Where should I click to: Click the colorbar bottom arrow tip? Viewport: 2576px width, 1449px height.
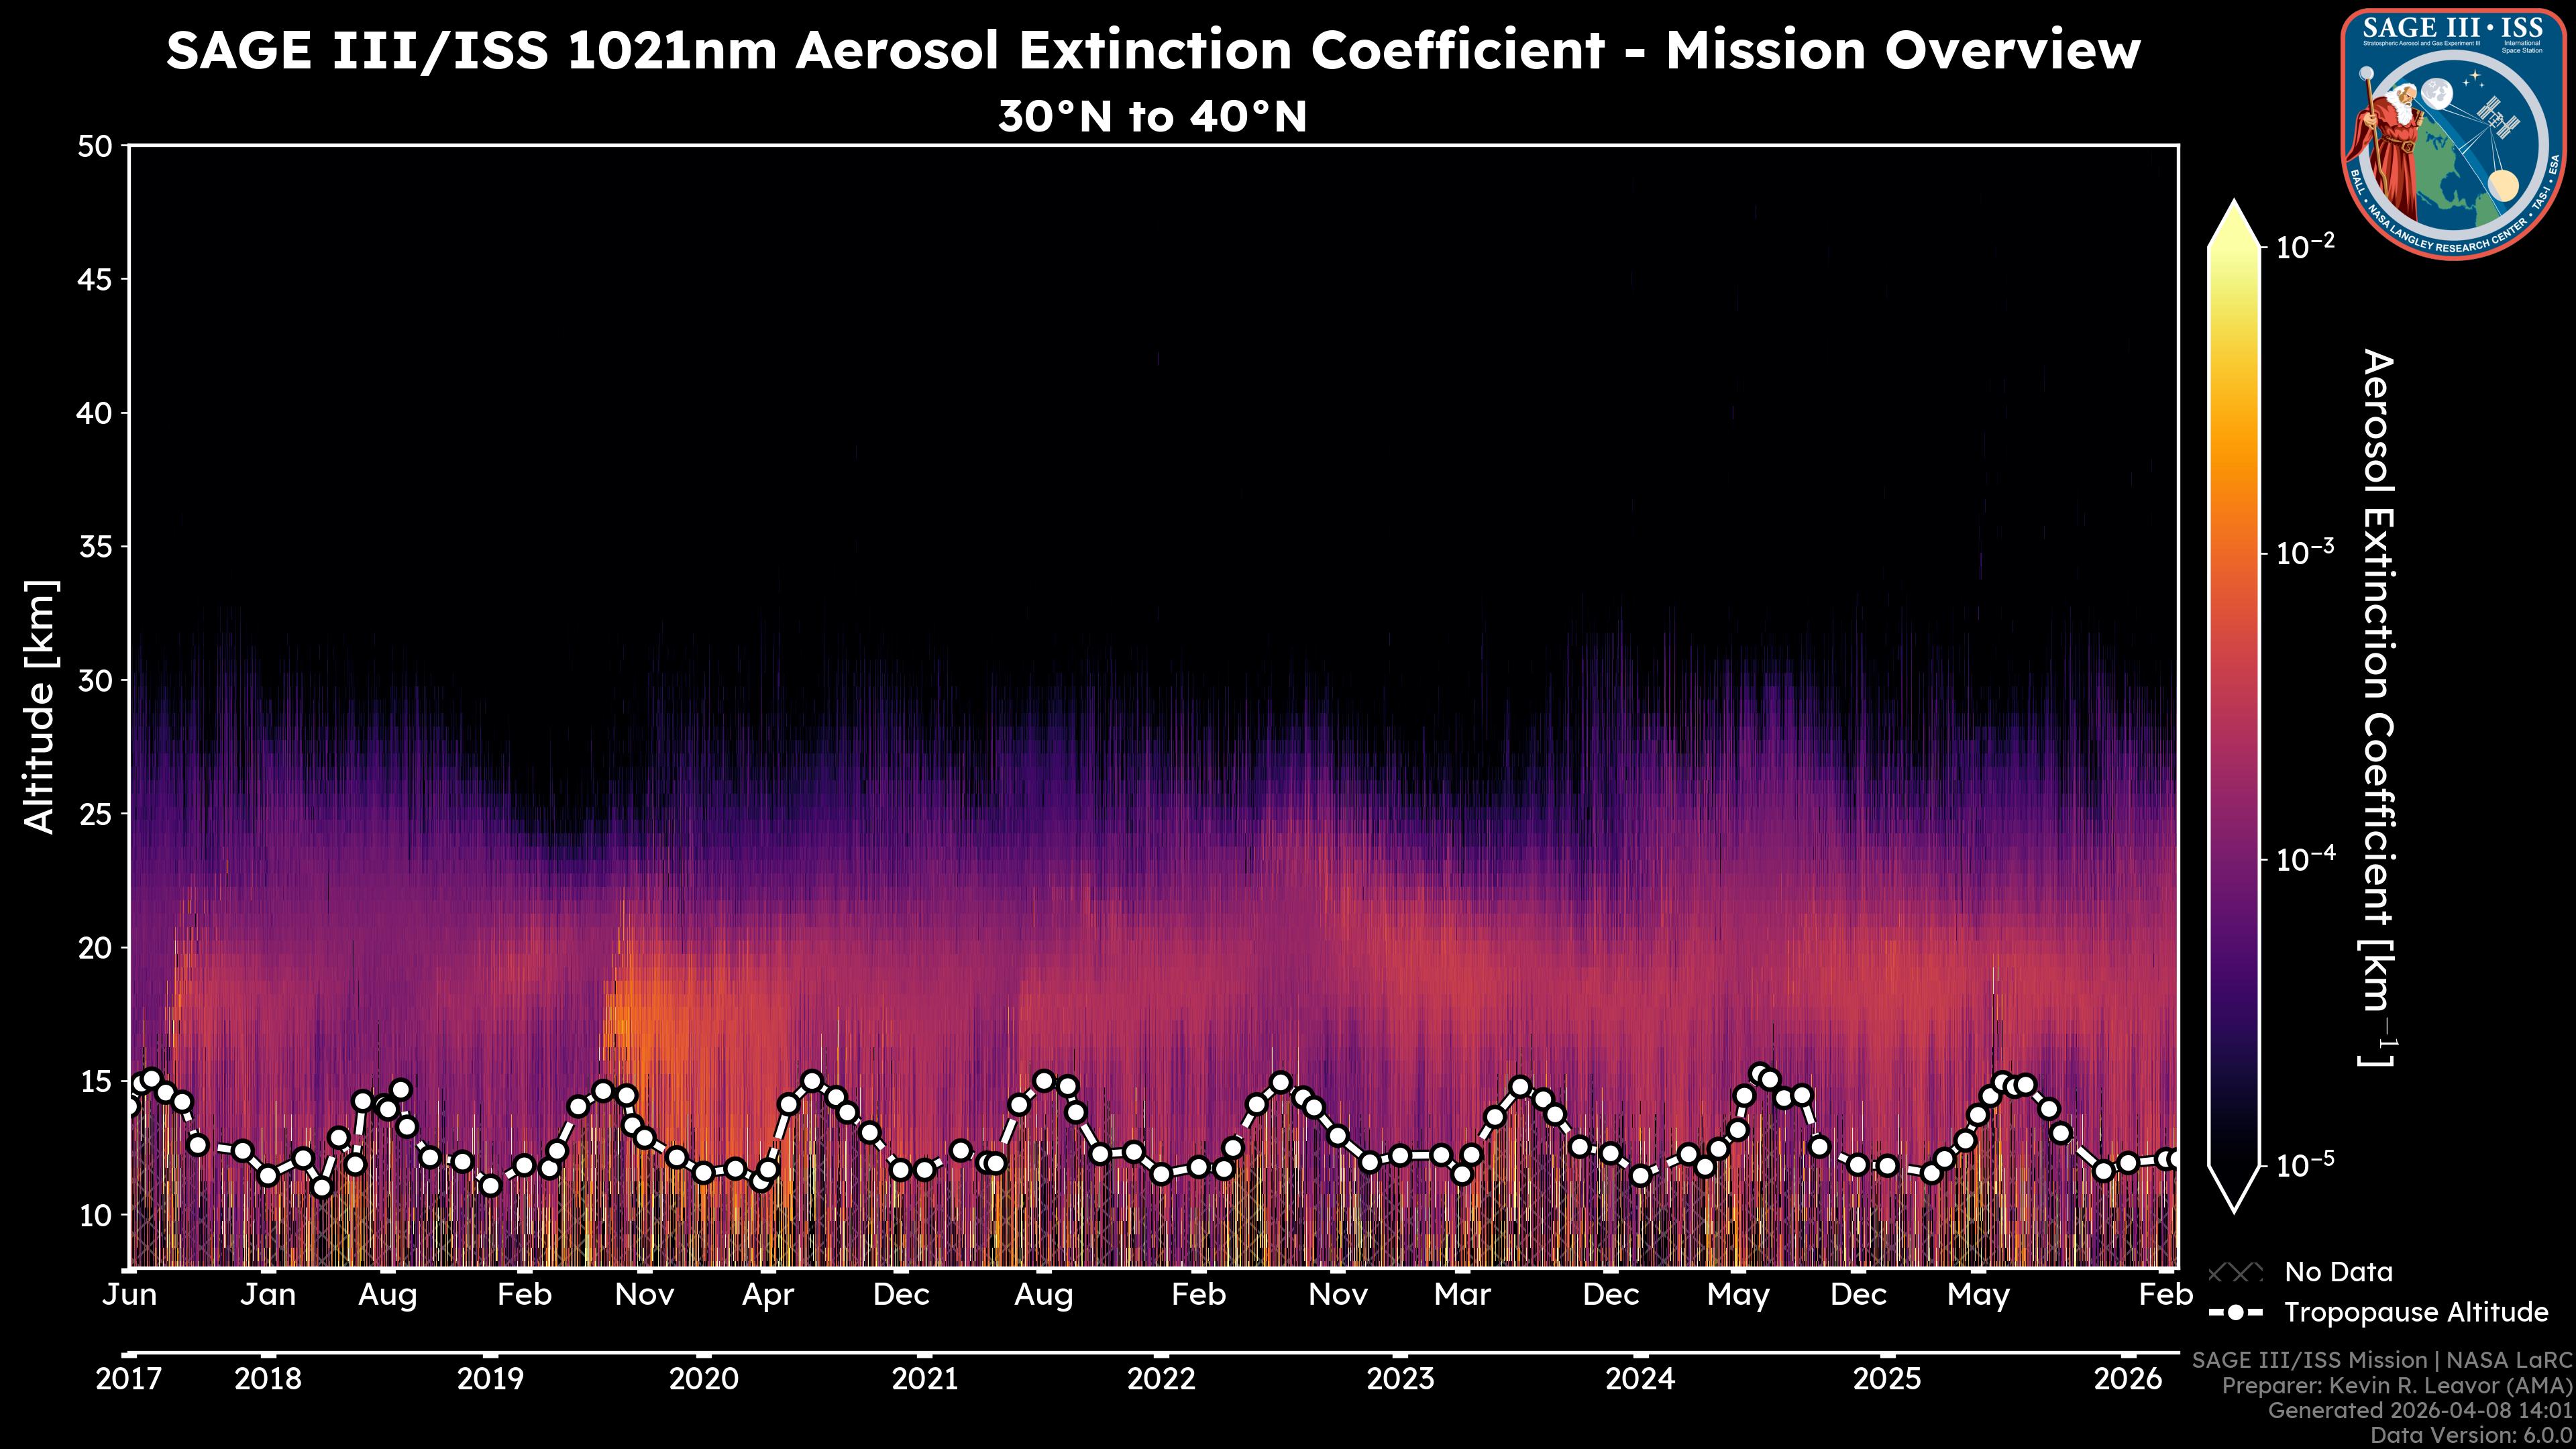tap(2235, 1209)
